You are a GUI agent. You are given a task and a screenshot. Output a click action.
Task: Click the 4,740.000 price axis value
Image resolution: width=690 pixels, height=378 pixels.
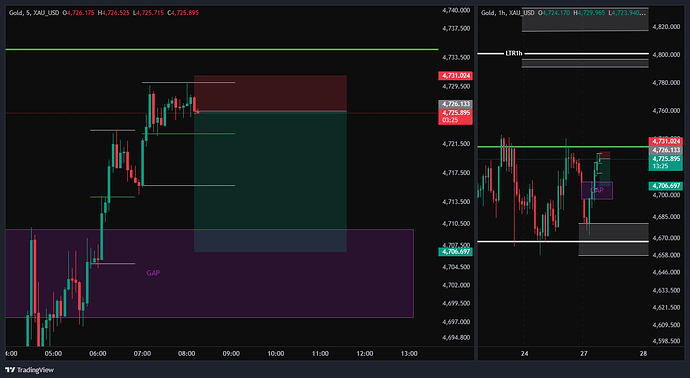[456, 10]
